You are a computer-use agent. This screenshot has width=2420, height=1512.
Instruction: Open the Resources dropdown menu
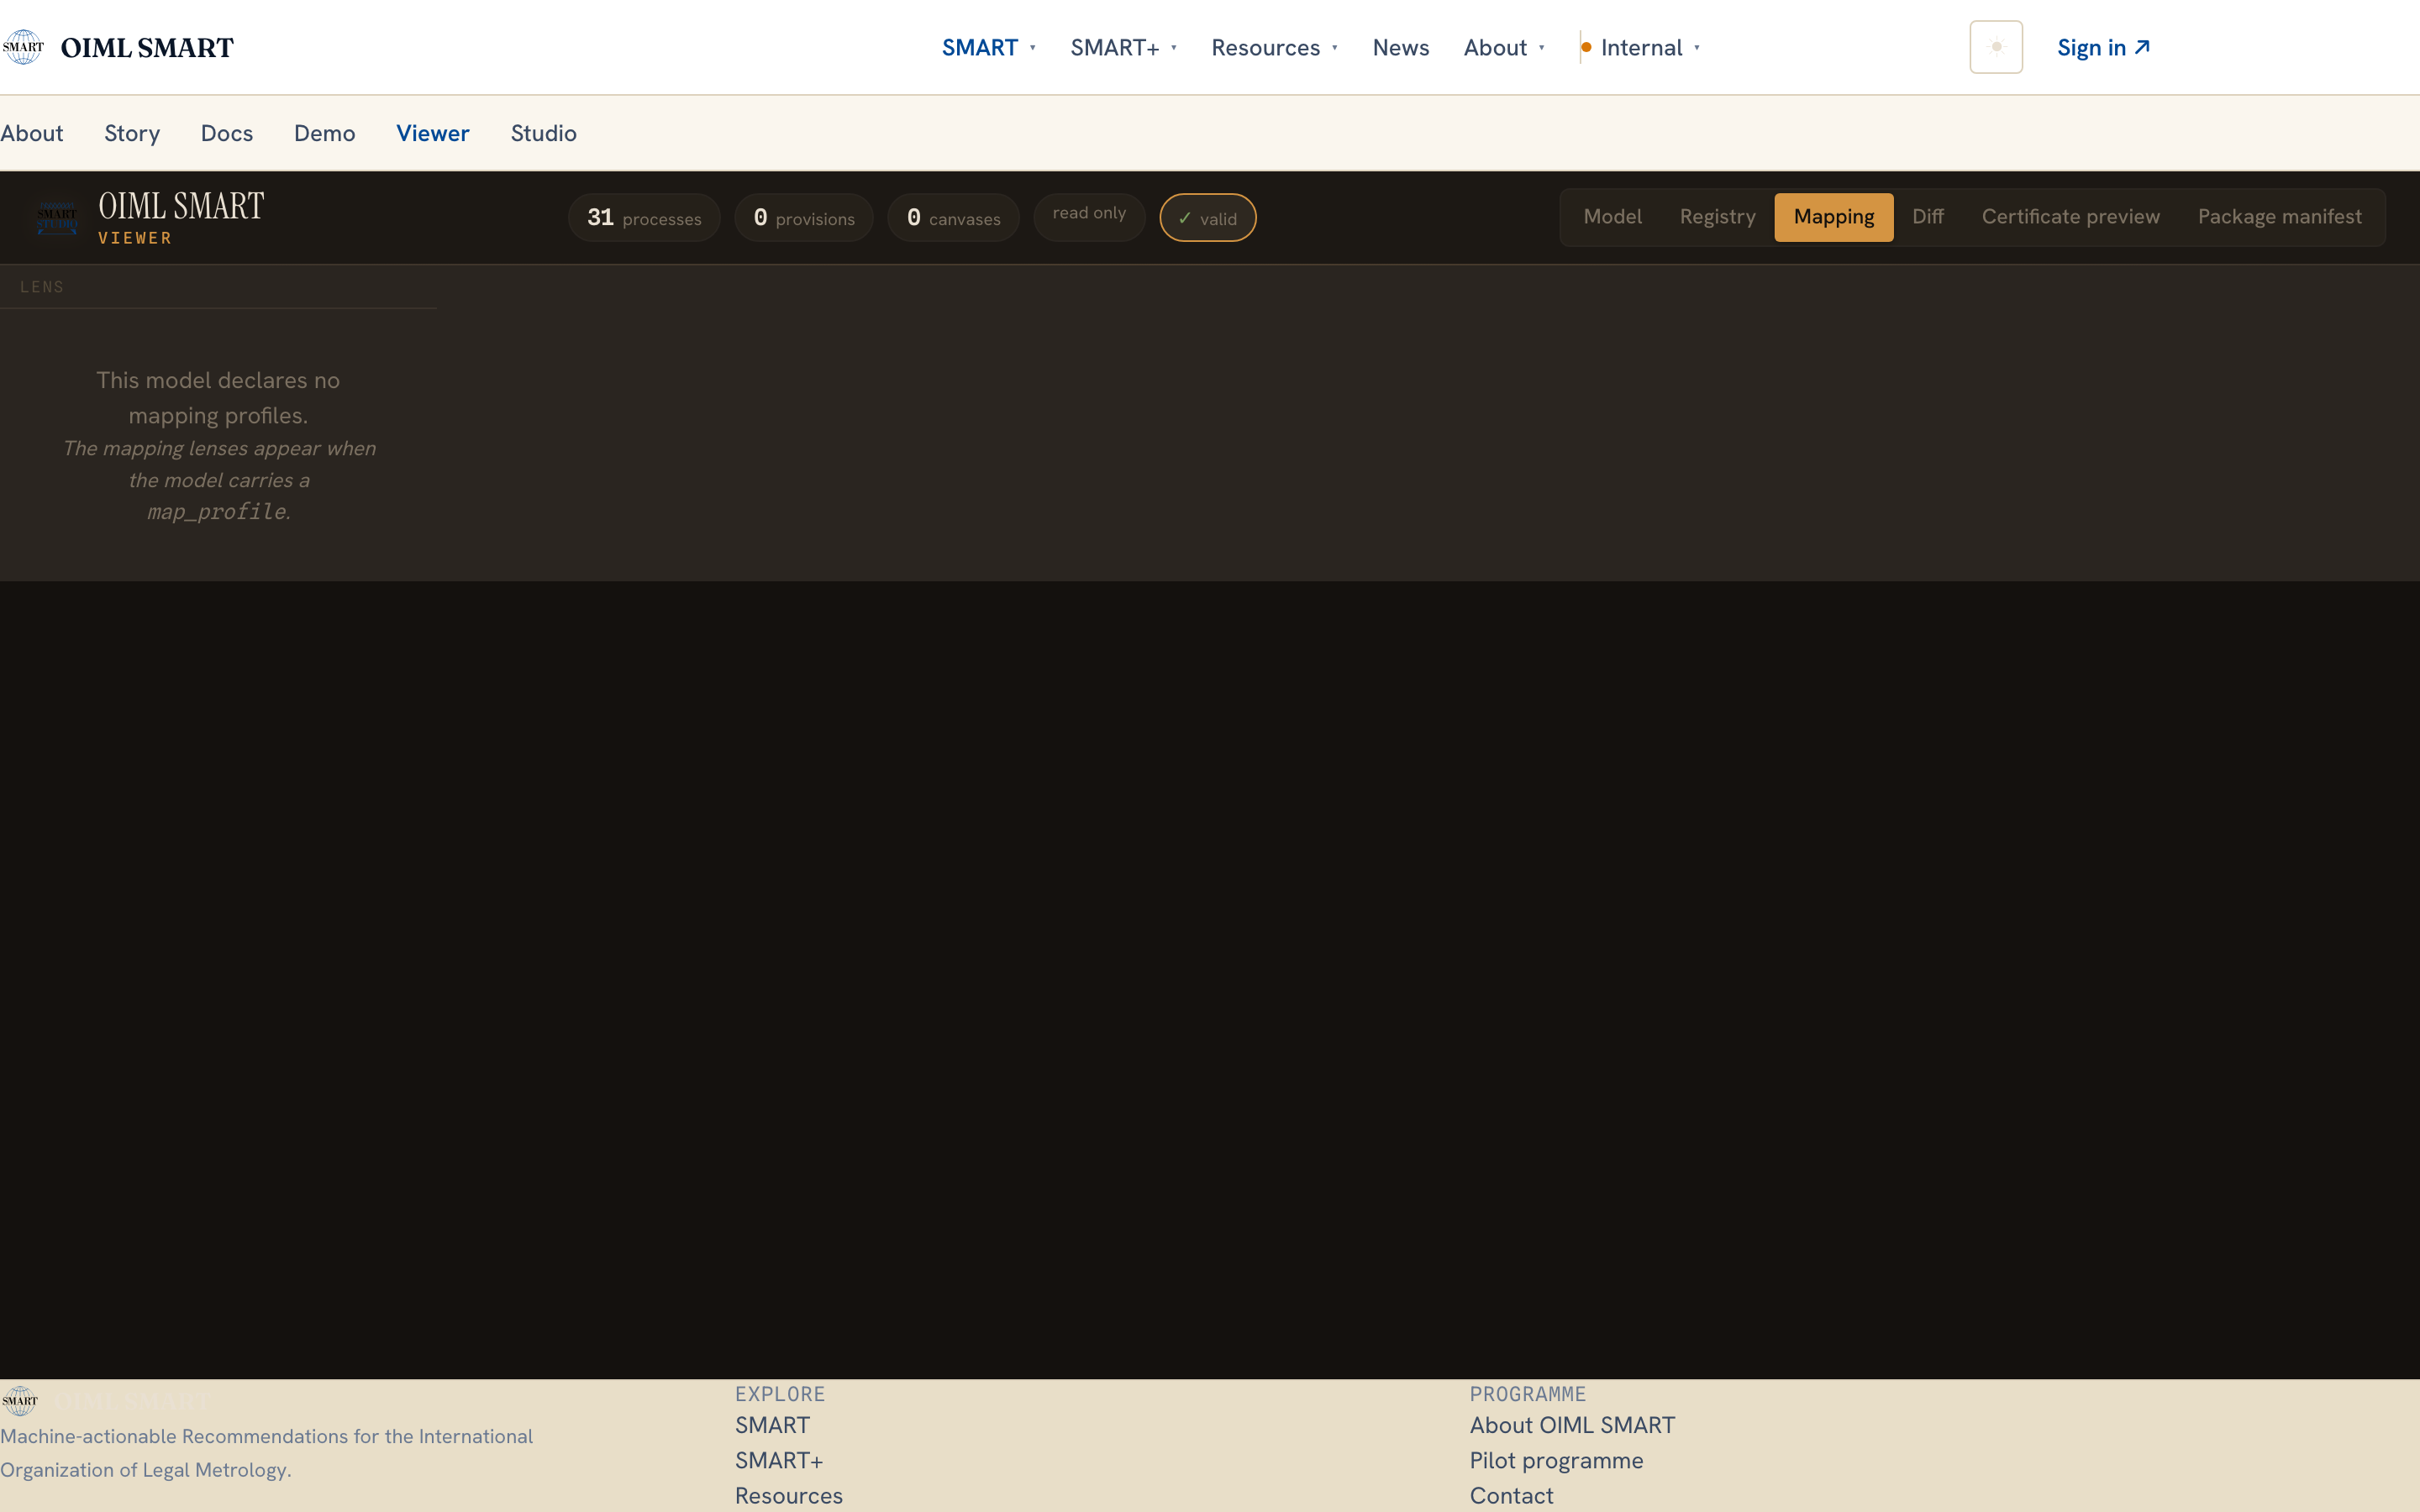point(1274,47)
